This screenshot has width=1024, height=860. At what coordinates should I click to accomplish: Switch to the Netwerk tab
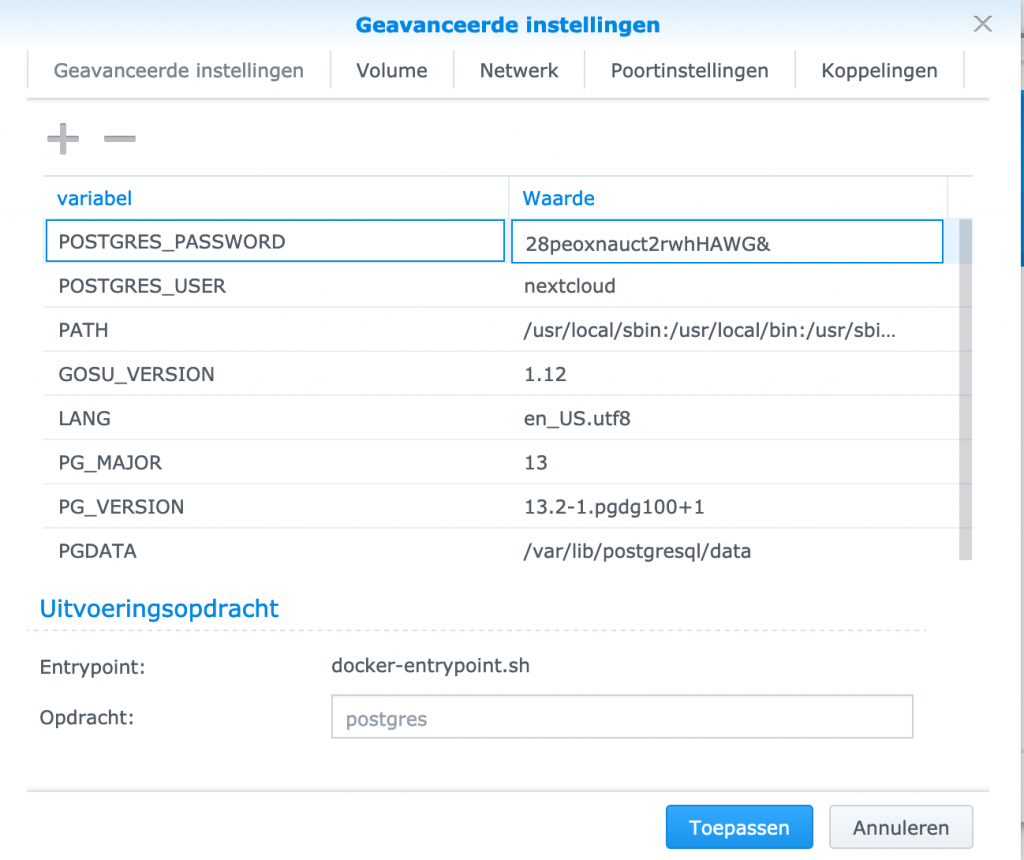pos(519,70)
